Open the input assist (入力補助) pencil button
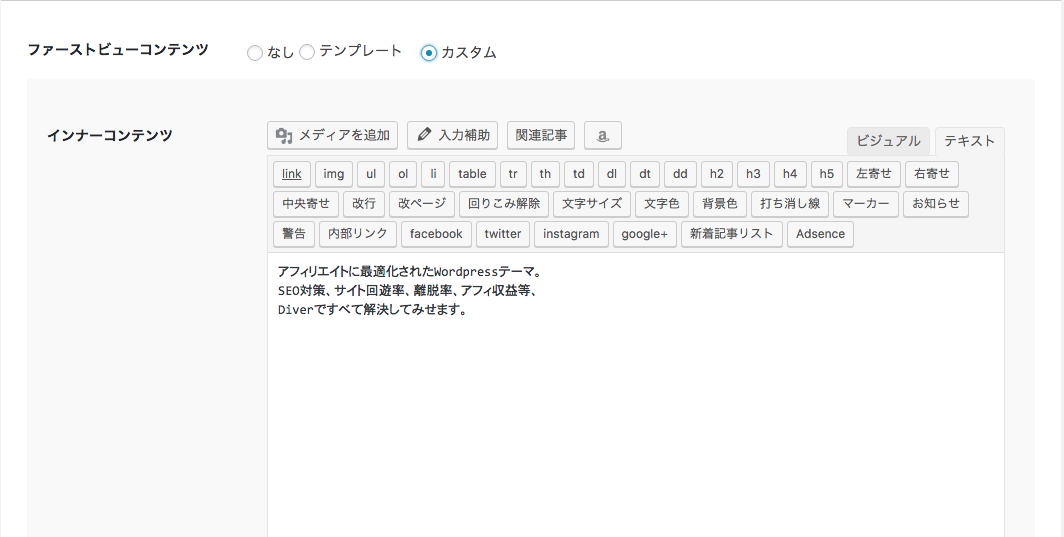This screenshot has width=1064, height=537. pos(452,135)
